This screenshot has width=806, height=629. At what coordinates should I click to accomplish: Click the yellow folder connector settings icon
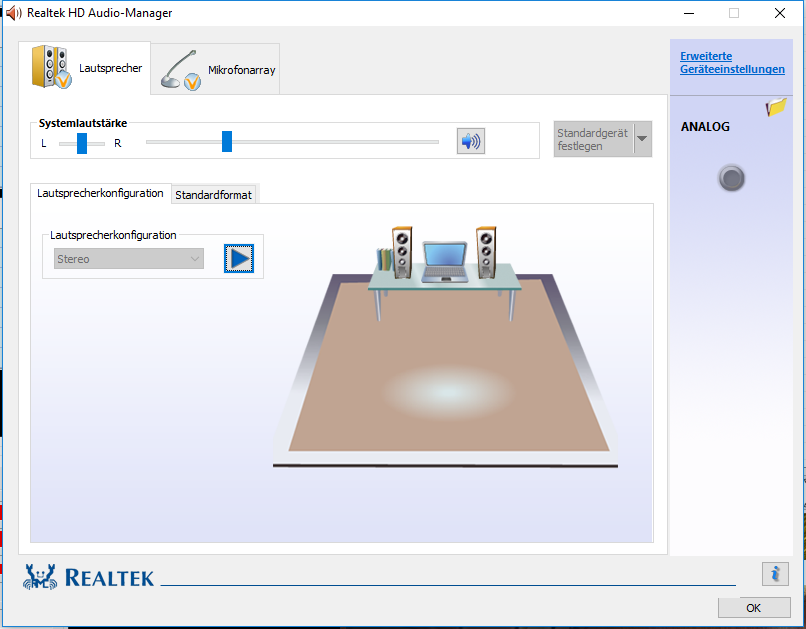(x=776, y=107)
